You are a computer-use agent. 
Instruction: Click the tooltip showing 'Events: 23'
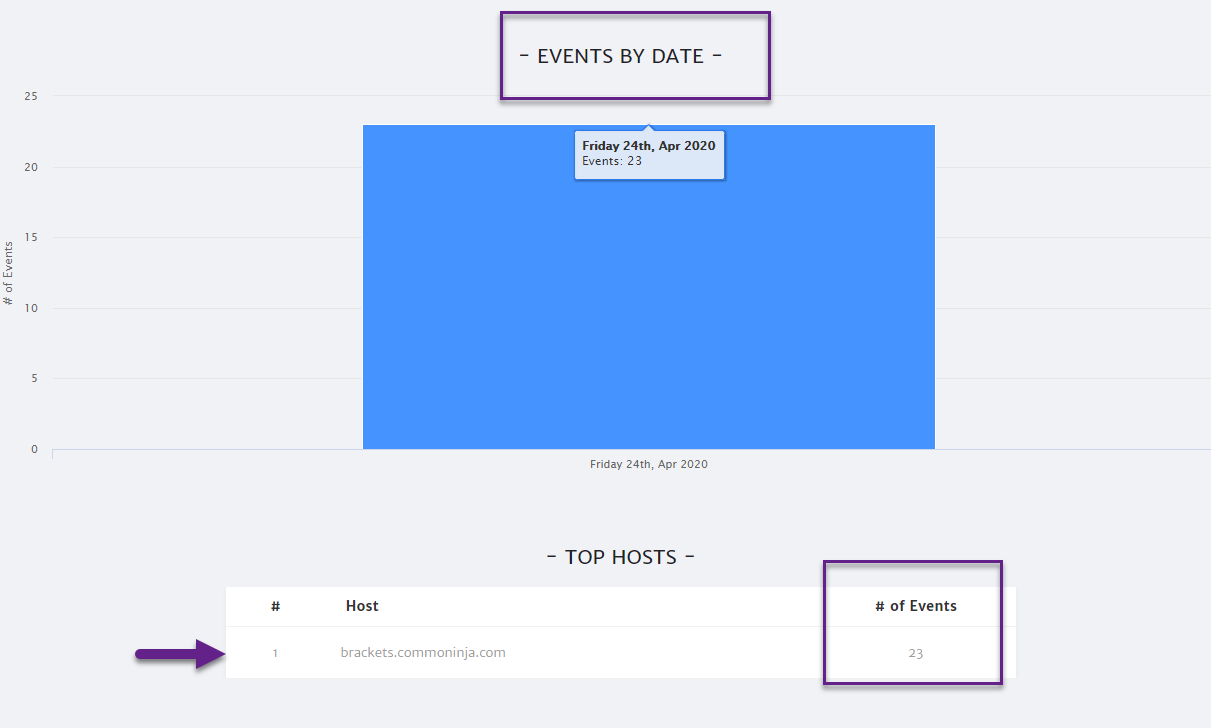[649, 154]
